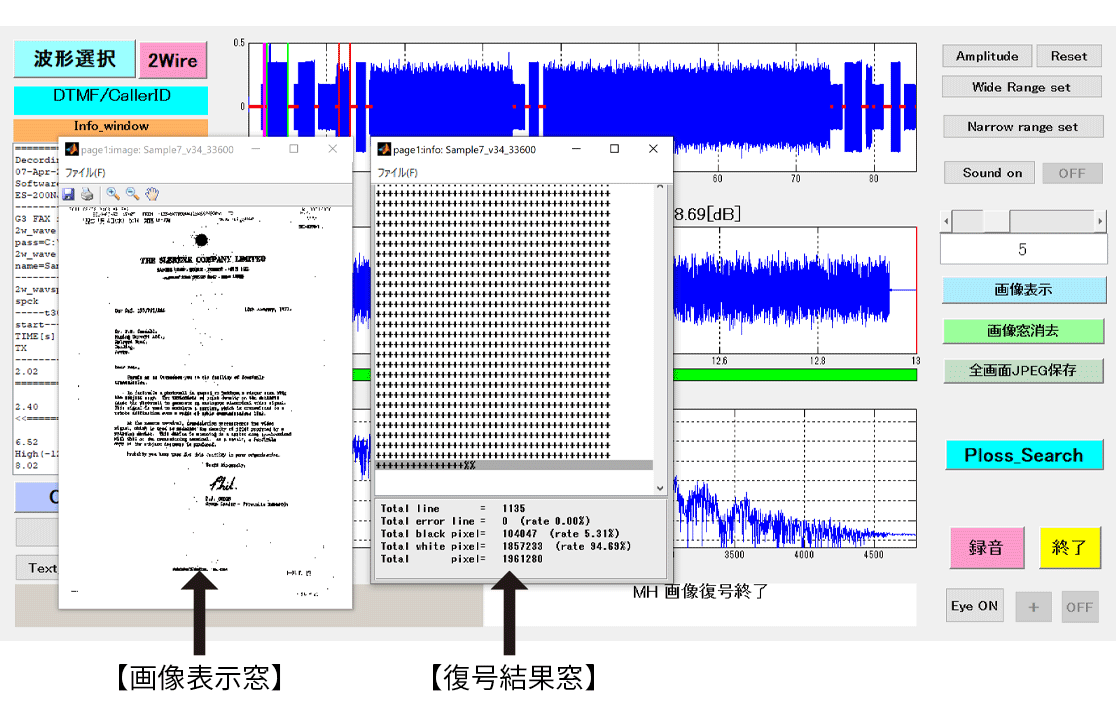Viewport: 1116px width, 720px height.
Task: Toggle Eye ON button
Action: [974, 606]
